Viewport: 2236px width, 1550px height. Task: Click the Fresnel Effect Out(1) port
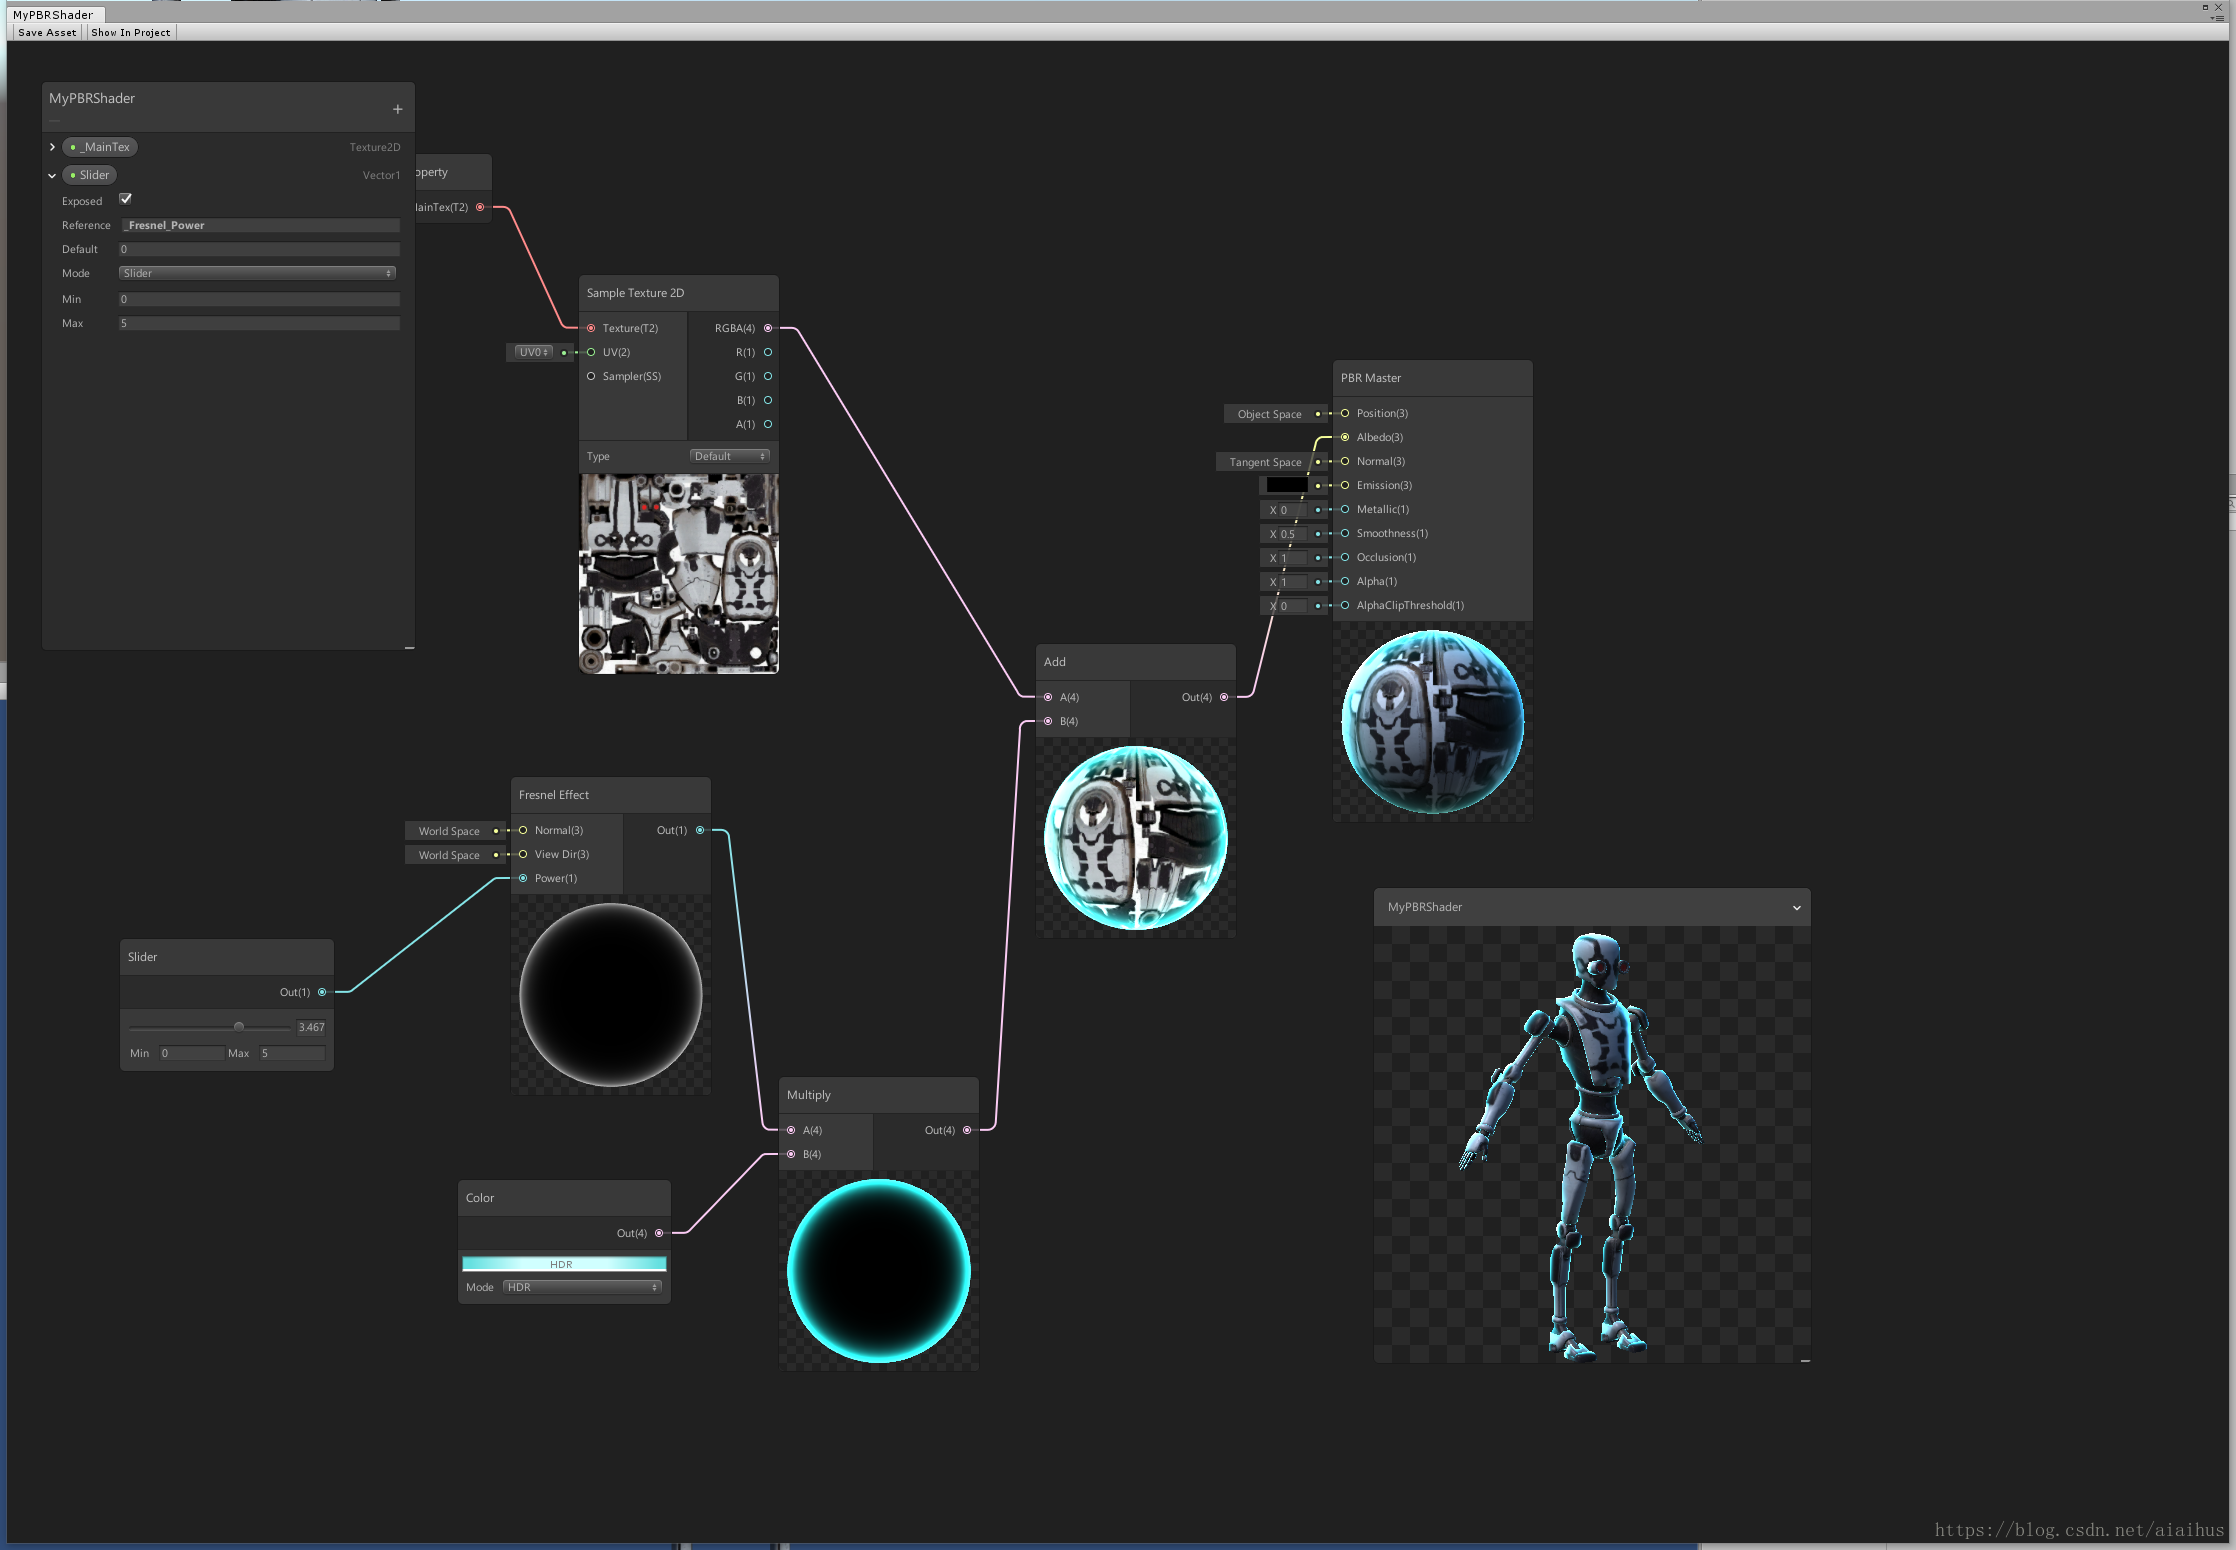700,830
